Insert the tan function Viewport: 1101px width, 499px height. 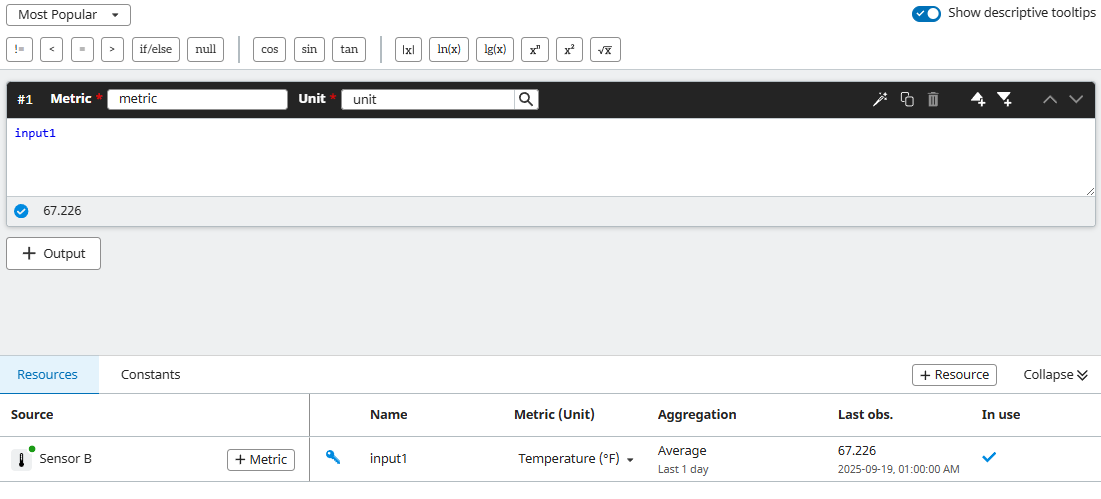(x=349, y=50)
